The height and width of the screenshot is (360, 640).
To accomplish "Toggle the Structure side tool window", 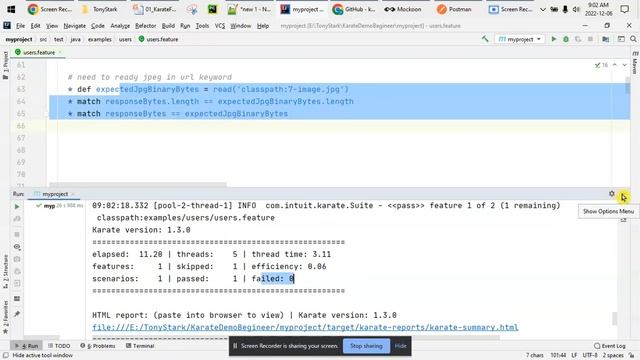I will [x=5, y=271].
